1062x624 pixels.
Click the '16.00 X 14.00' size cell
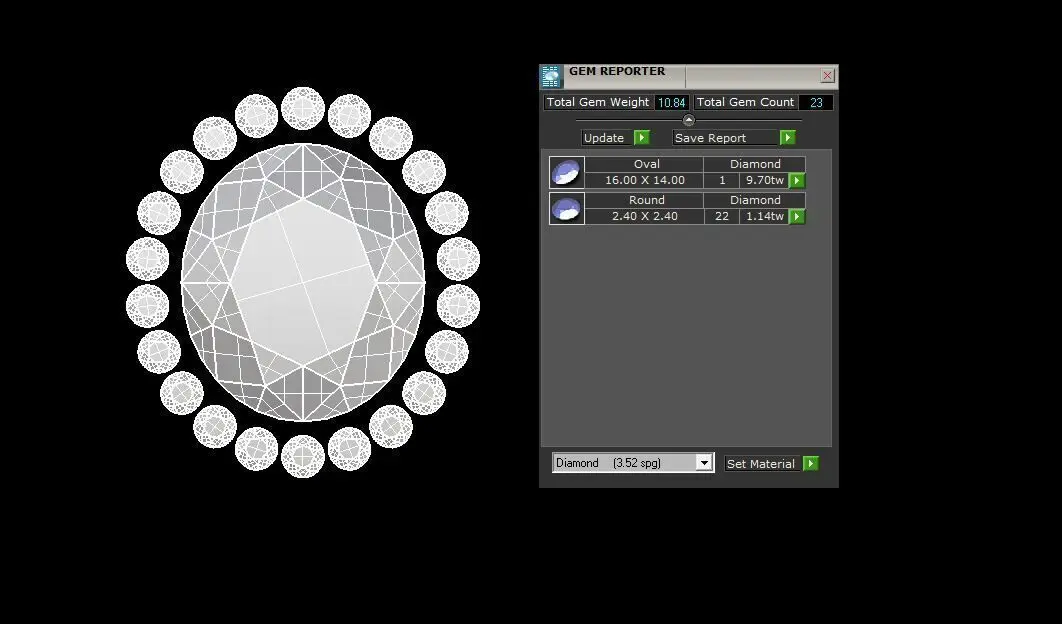[645, 180]
